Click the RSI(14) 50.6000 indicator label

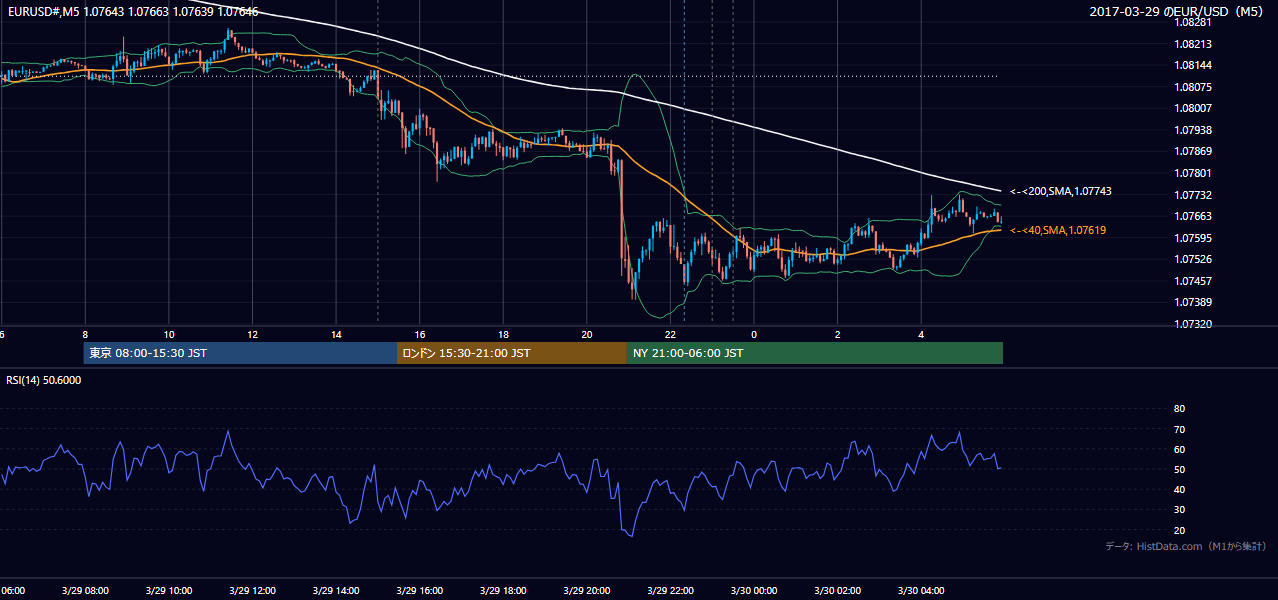pyautogui.click(x=44, y=380)
